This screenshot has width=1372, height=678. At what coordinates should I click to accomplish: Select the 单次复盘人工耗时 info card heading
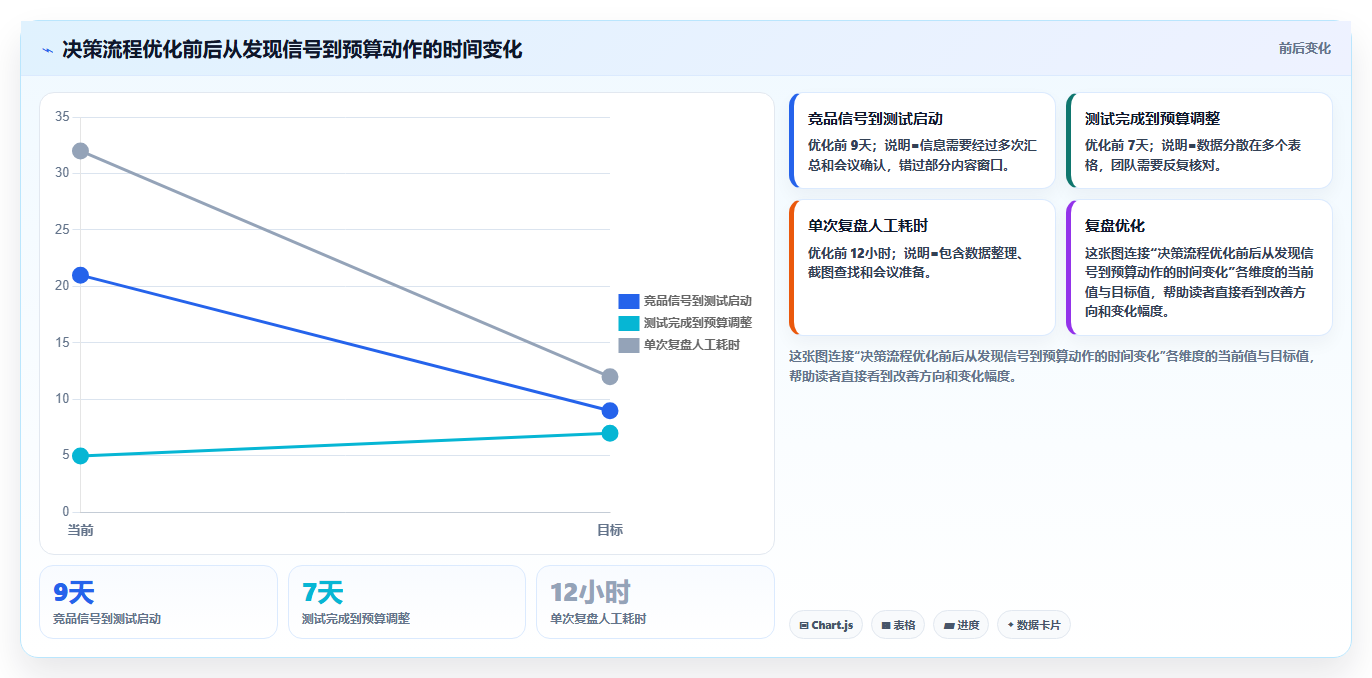(x=868, y=226)
